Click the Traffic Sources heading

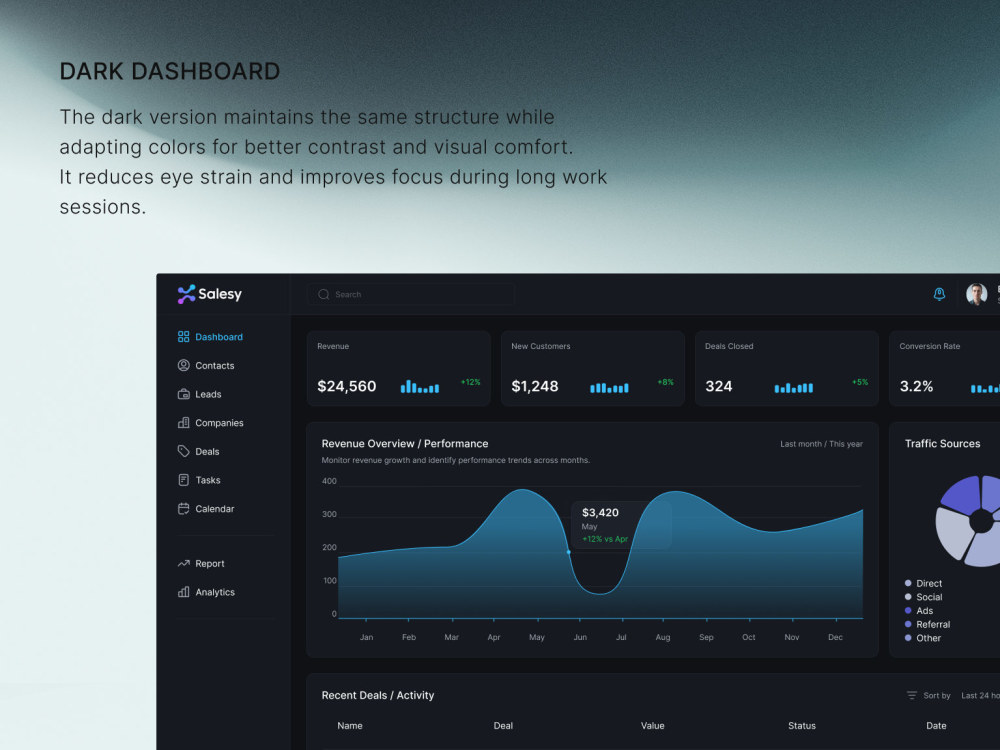(x=943, y=444)
